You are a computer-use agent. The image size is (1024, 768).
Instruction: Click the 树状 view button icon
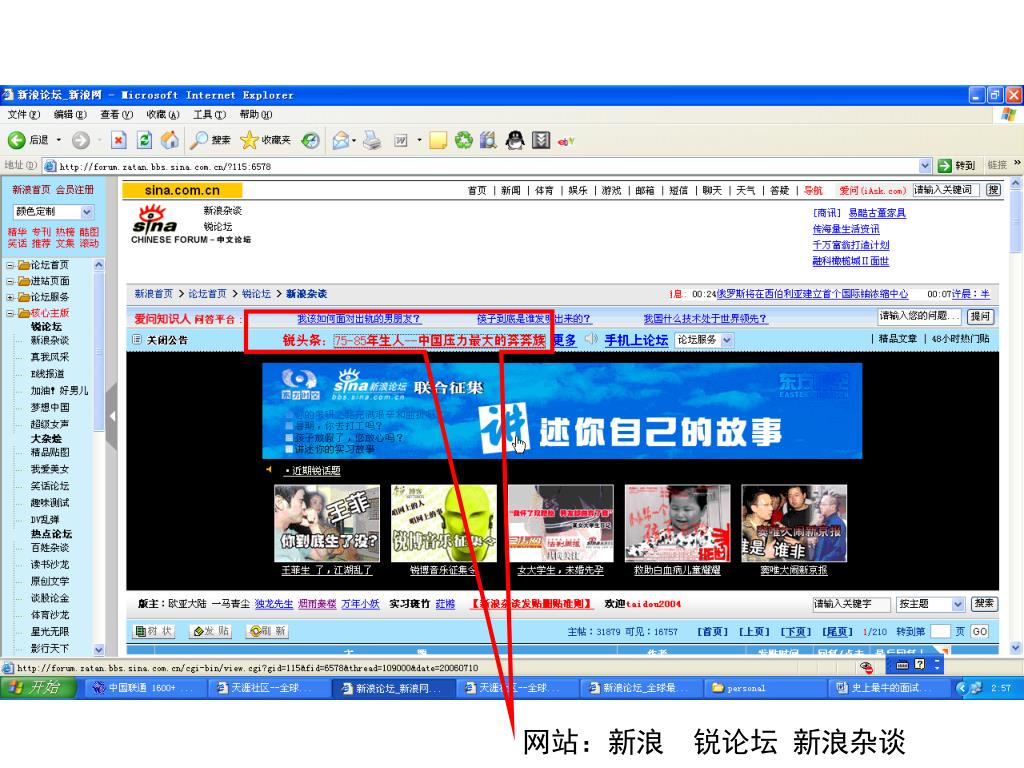[153, 631]
